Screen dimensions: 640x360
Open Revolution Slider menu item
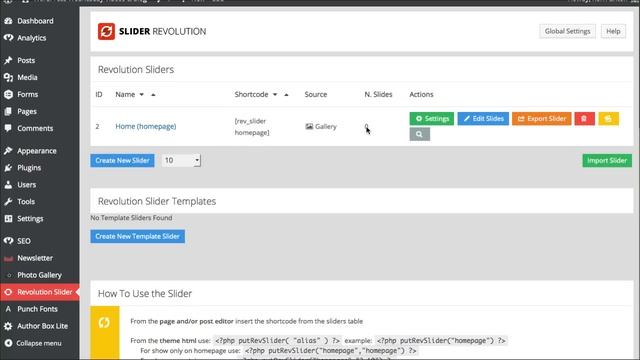pos(40,292)
